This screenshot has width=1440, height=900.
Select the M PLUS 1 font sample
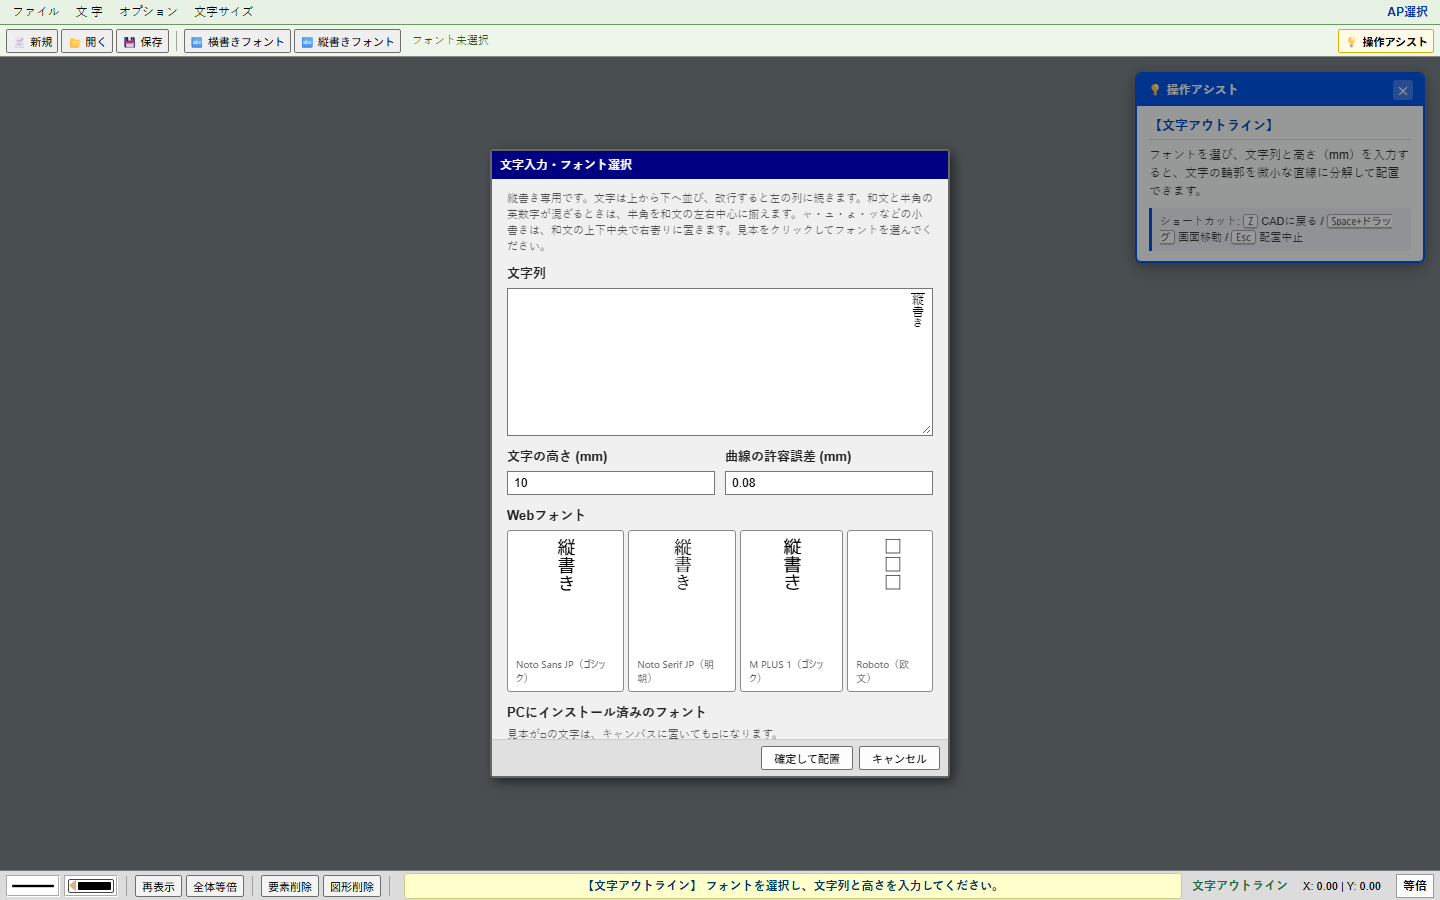tap(791, 611)
